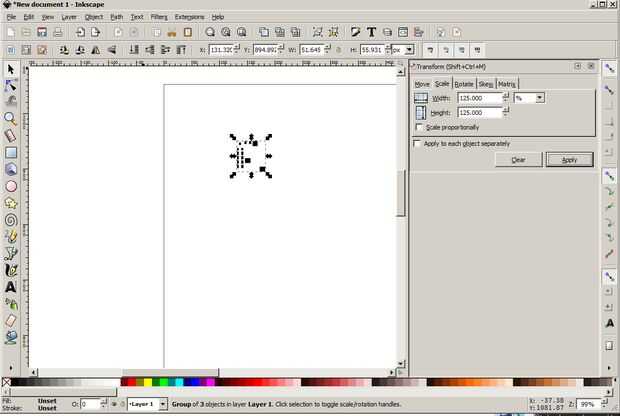Select the Rectangle tool

point(11,152)
